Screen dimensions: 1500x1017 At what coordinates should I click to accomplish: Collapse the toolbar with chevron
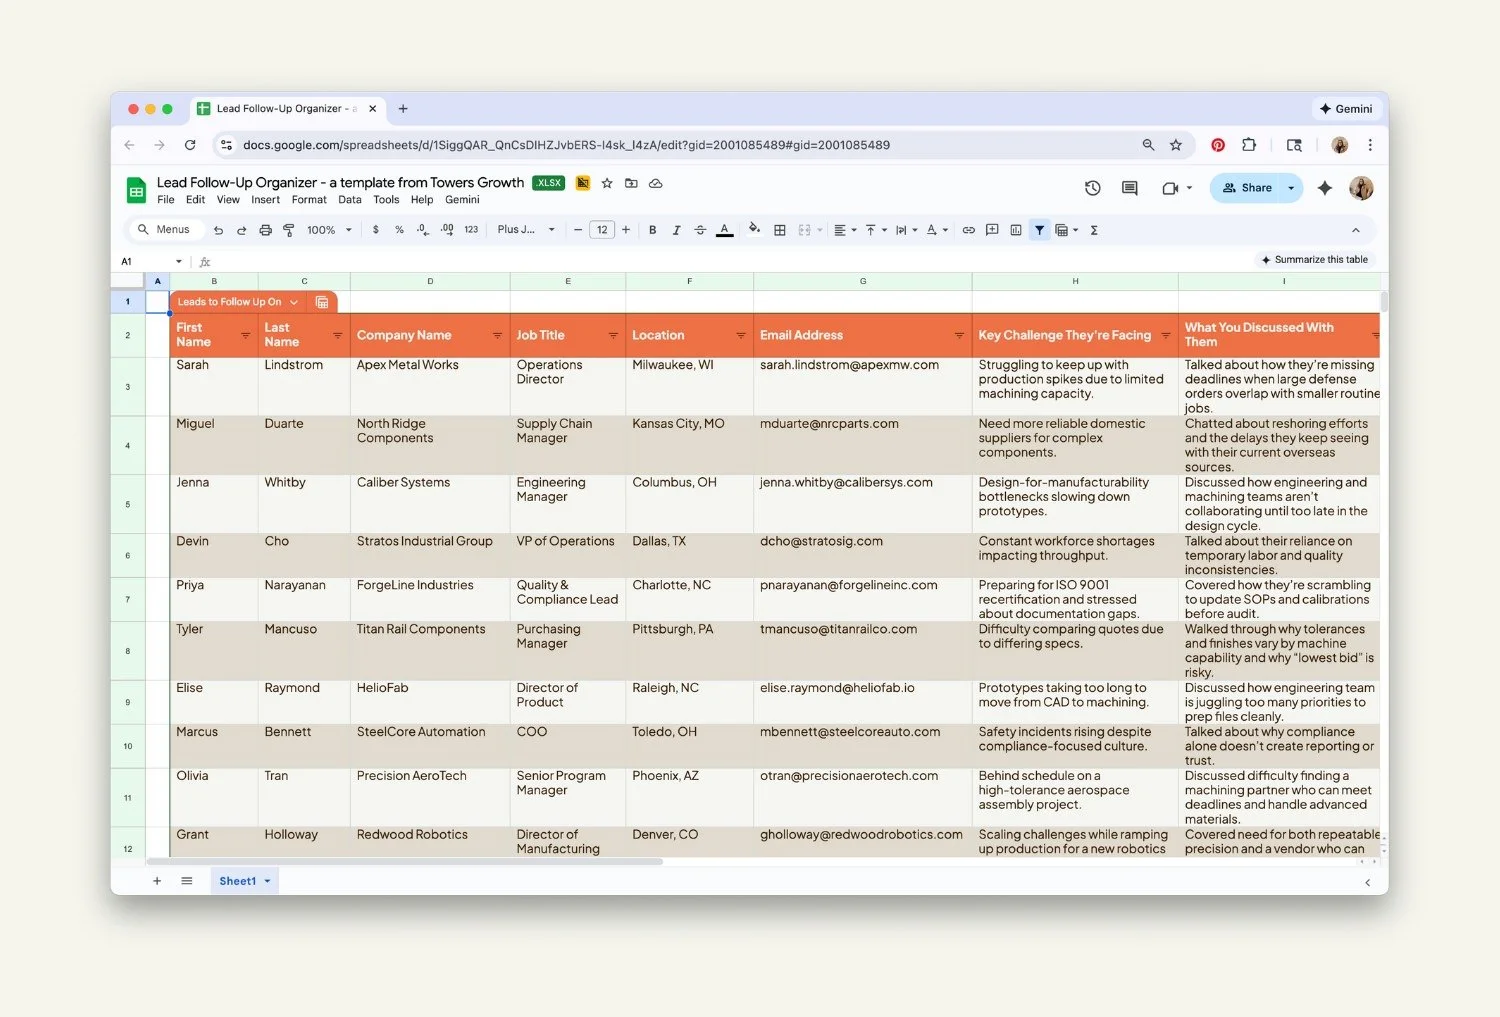point(1356,230)
